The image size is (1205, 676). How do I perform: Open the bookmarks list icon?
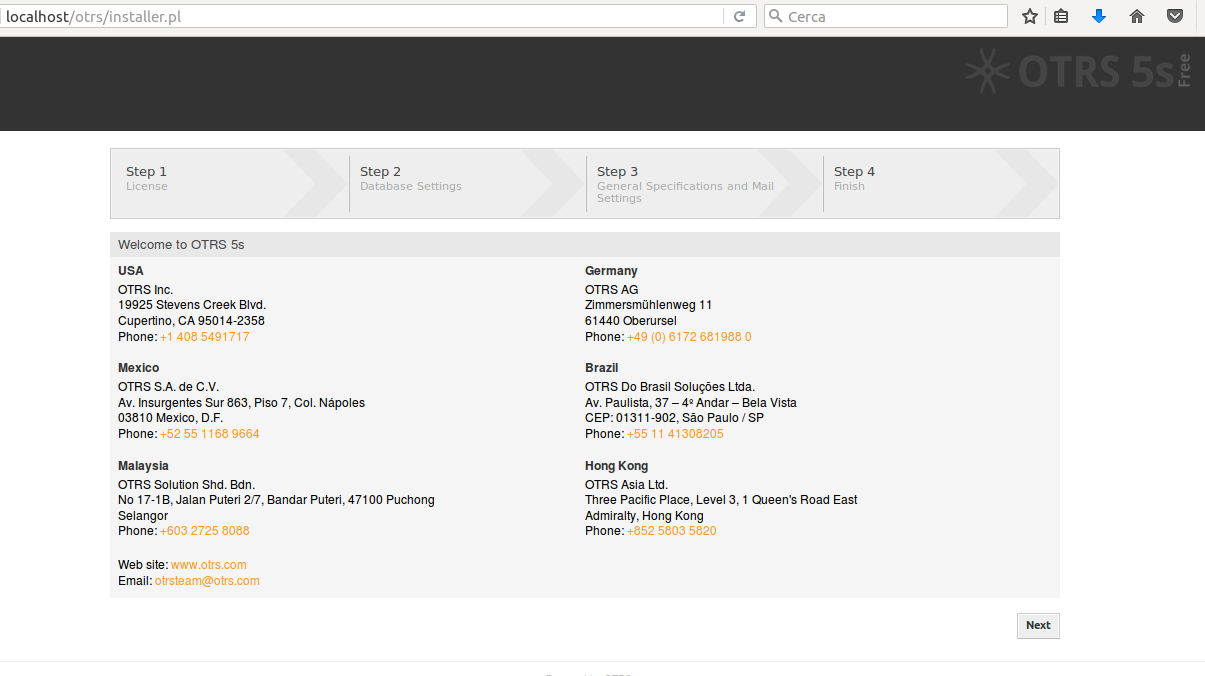click(x=1061, y=16)
